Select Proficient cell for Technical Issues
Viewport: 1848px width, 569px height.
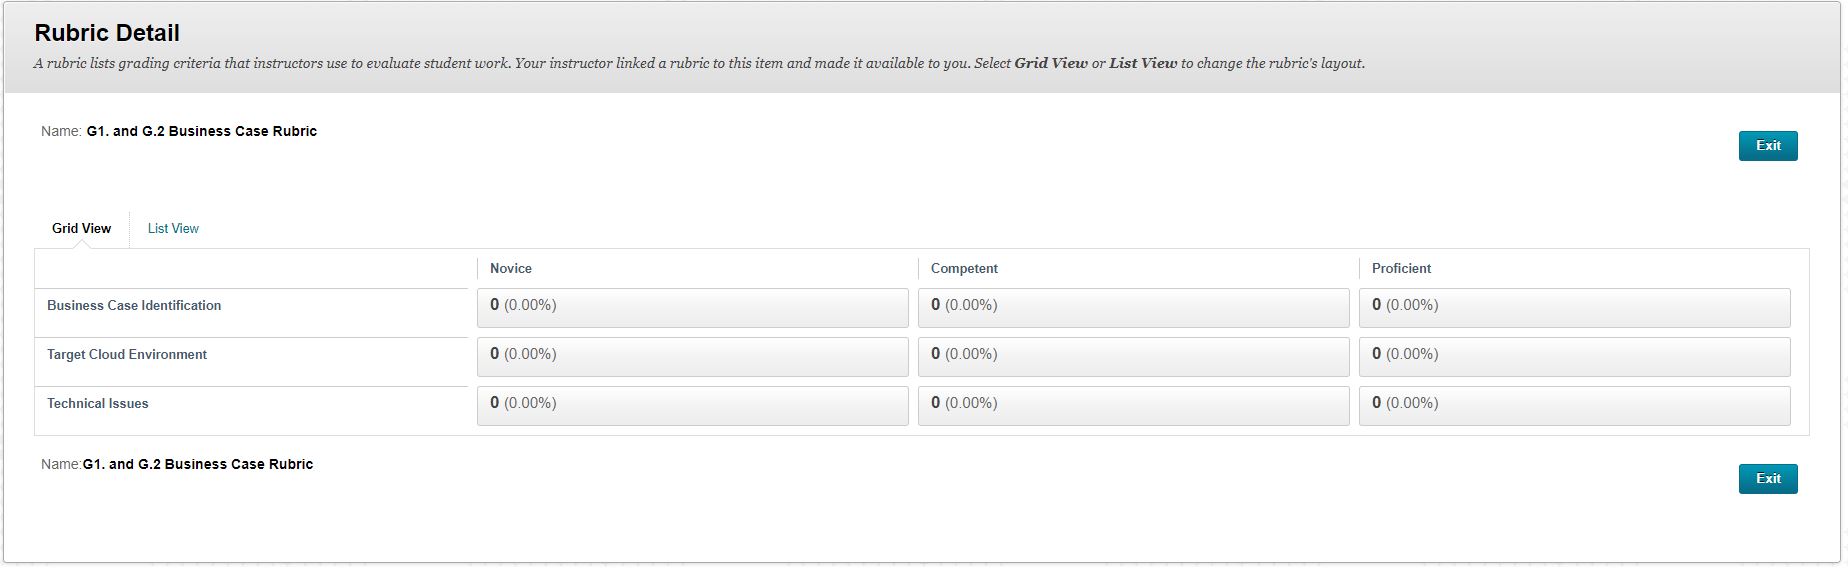click(x=1574, y=406)
